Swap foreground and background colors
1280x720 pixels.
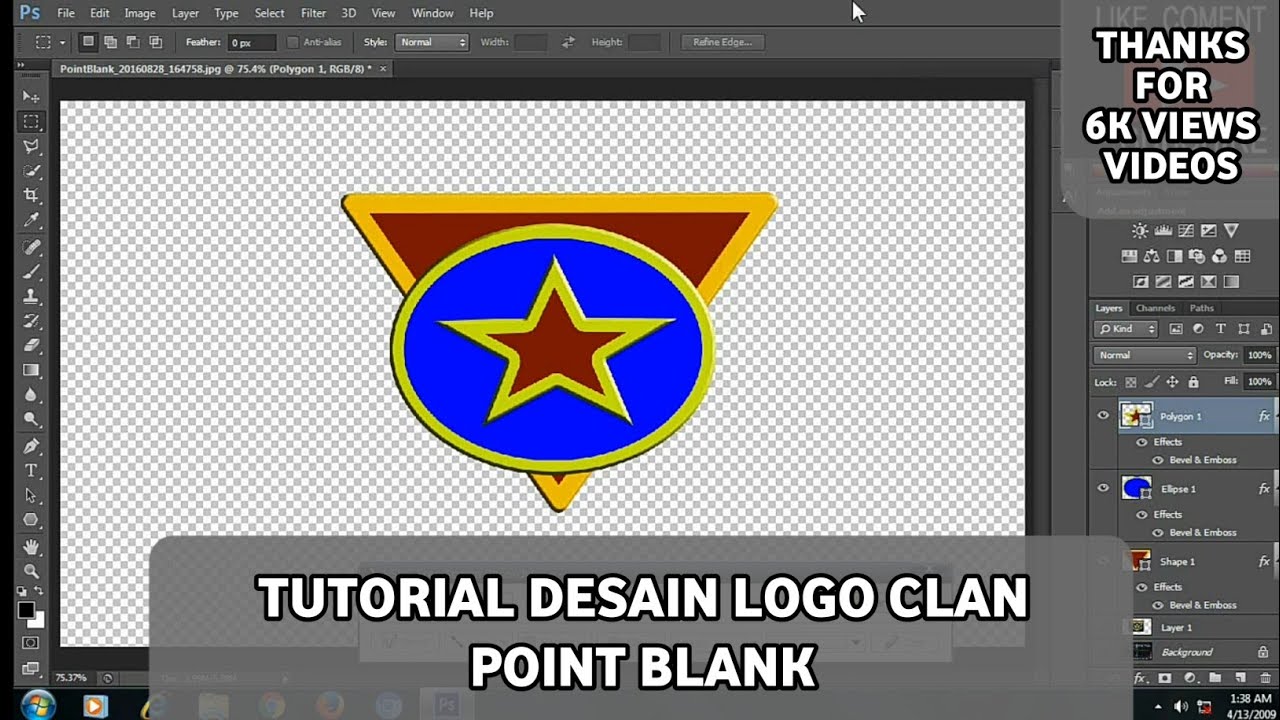pos(39,592)
